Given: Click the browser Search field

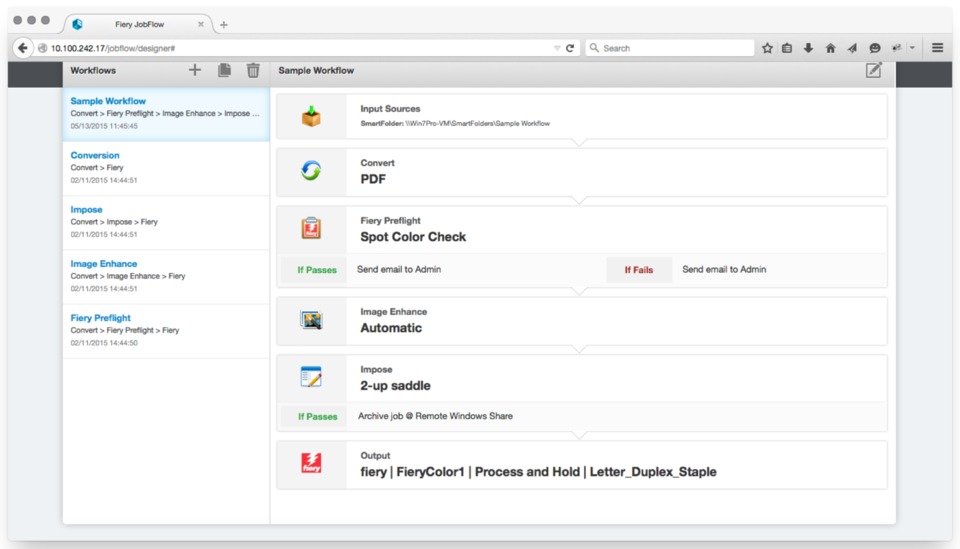Looking at the screenshot, I should coord(670,48).
